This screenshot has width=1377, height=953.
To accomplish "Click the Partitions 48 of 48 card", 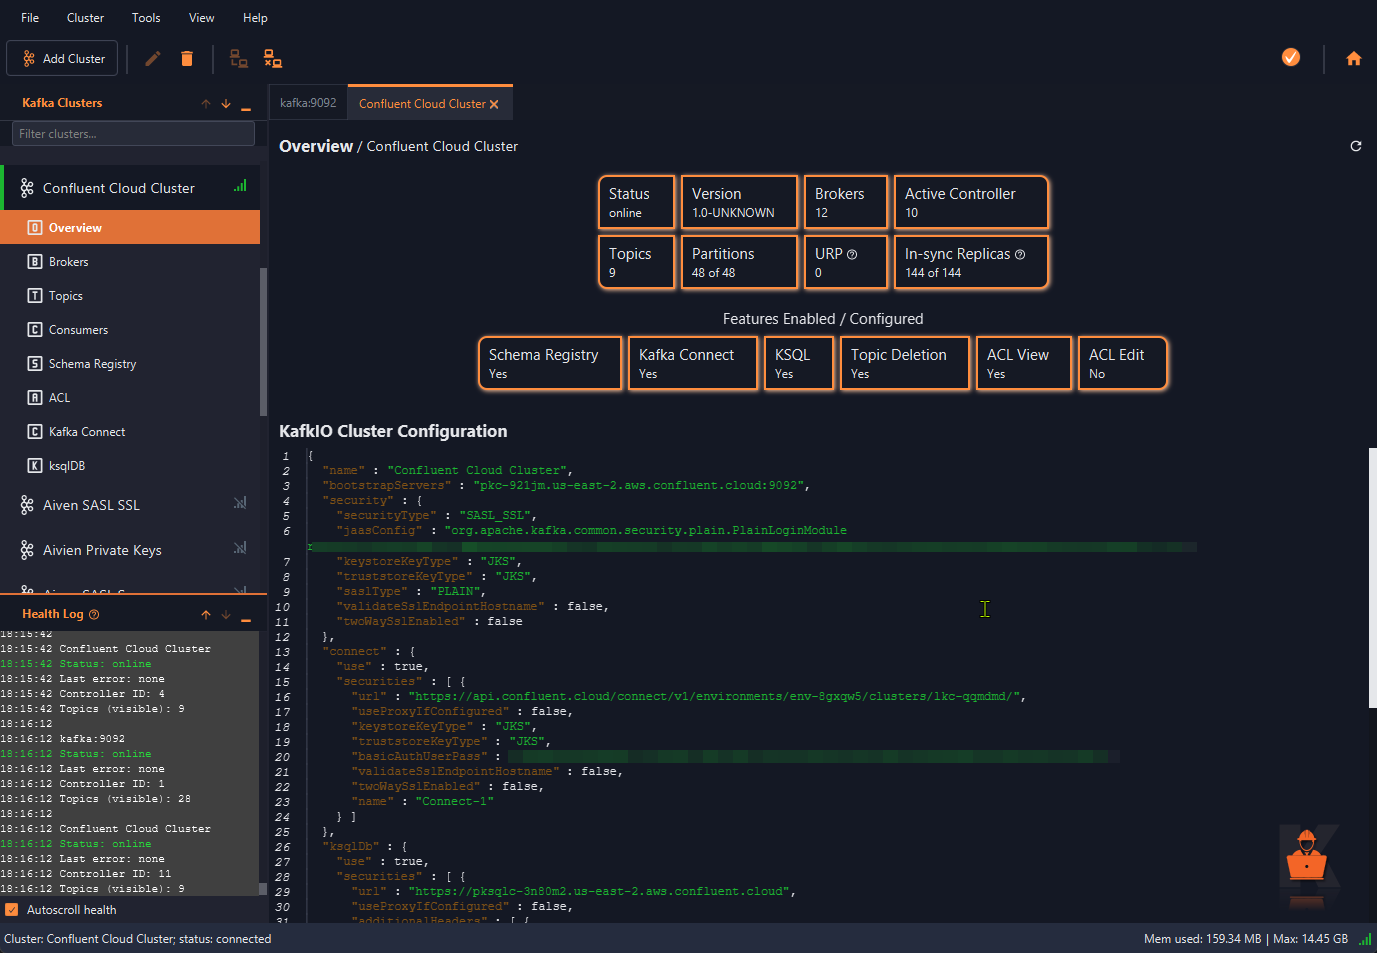I will tap(739, 262).
